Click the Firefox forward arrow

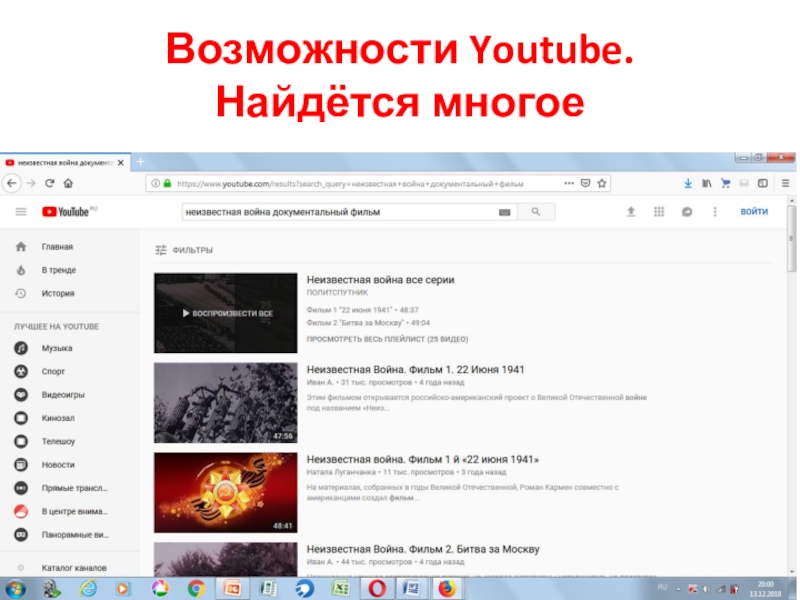31,183
